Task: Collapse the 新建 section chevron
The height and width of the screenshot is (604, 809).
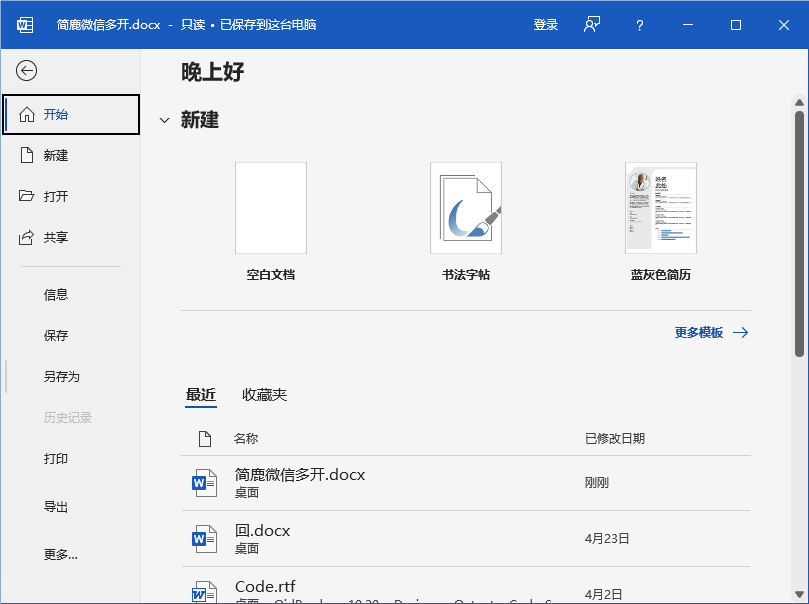Action: tap(165, 120)
